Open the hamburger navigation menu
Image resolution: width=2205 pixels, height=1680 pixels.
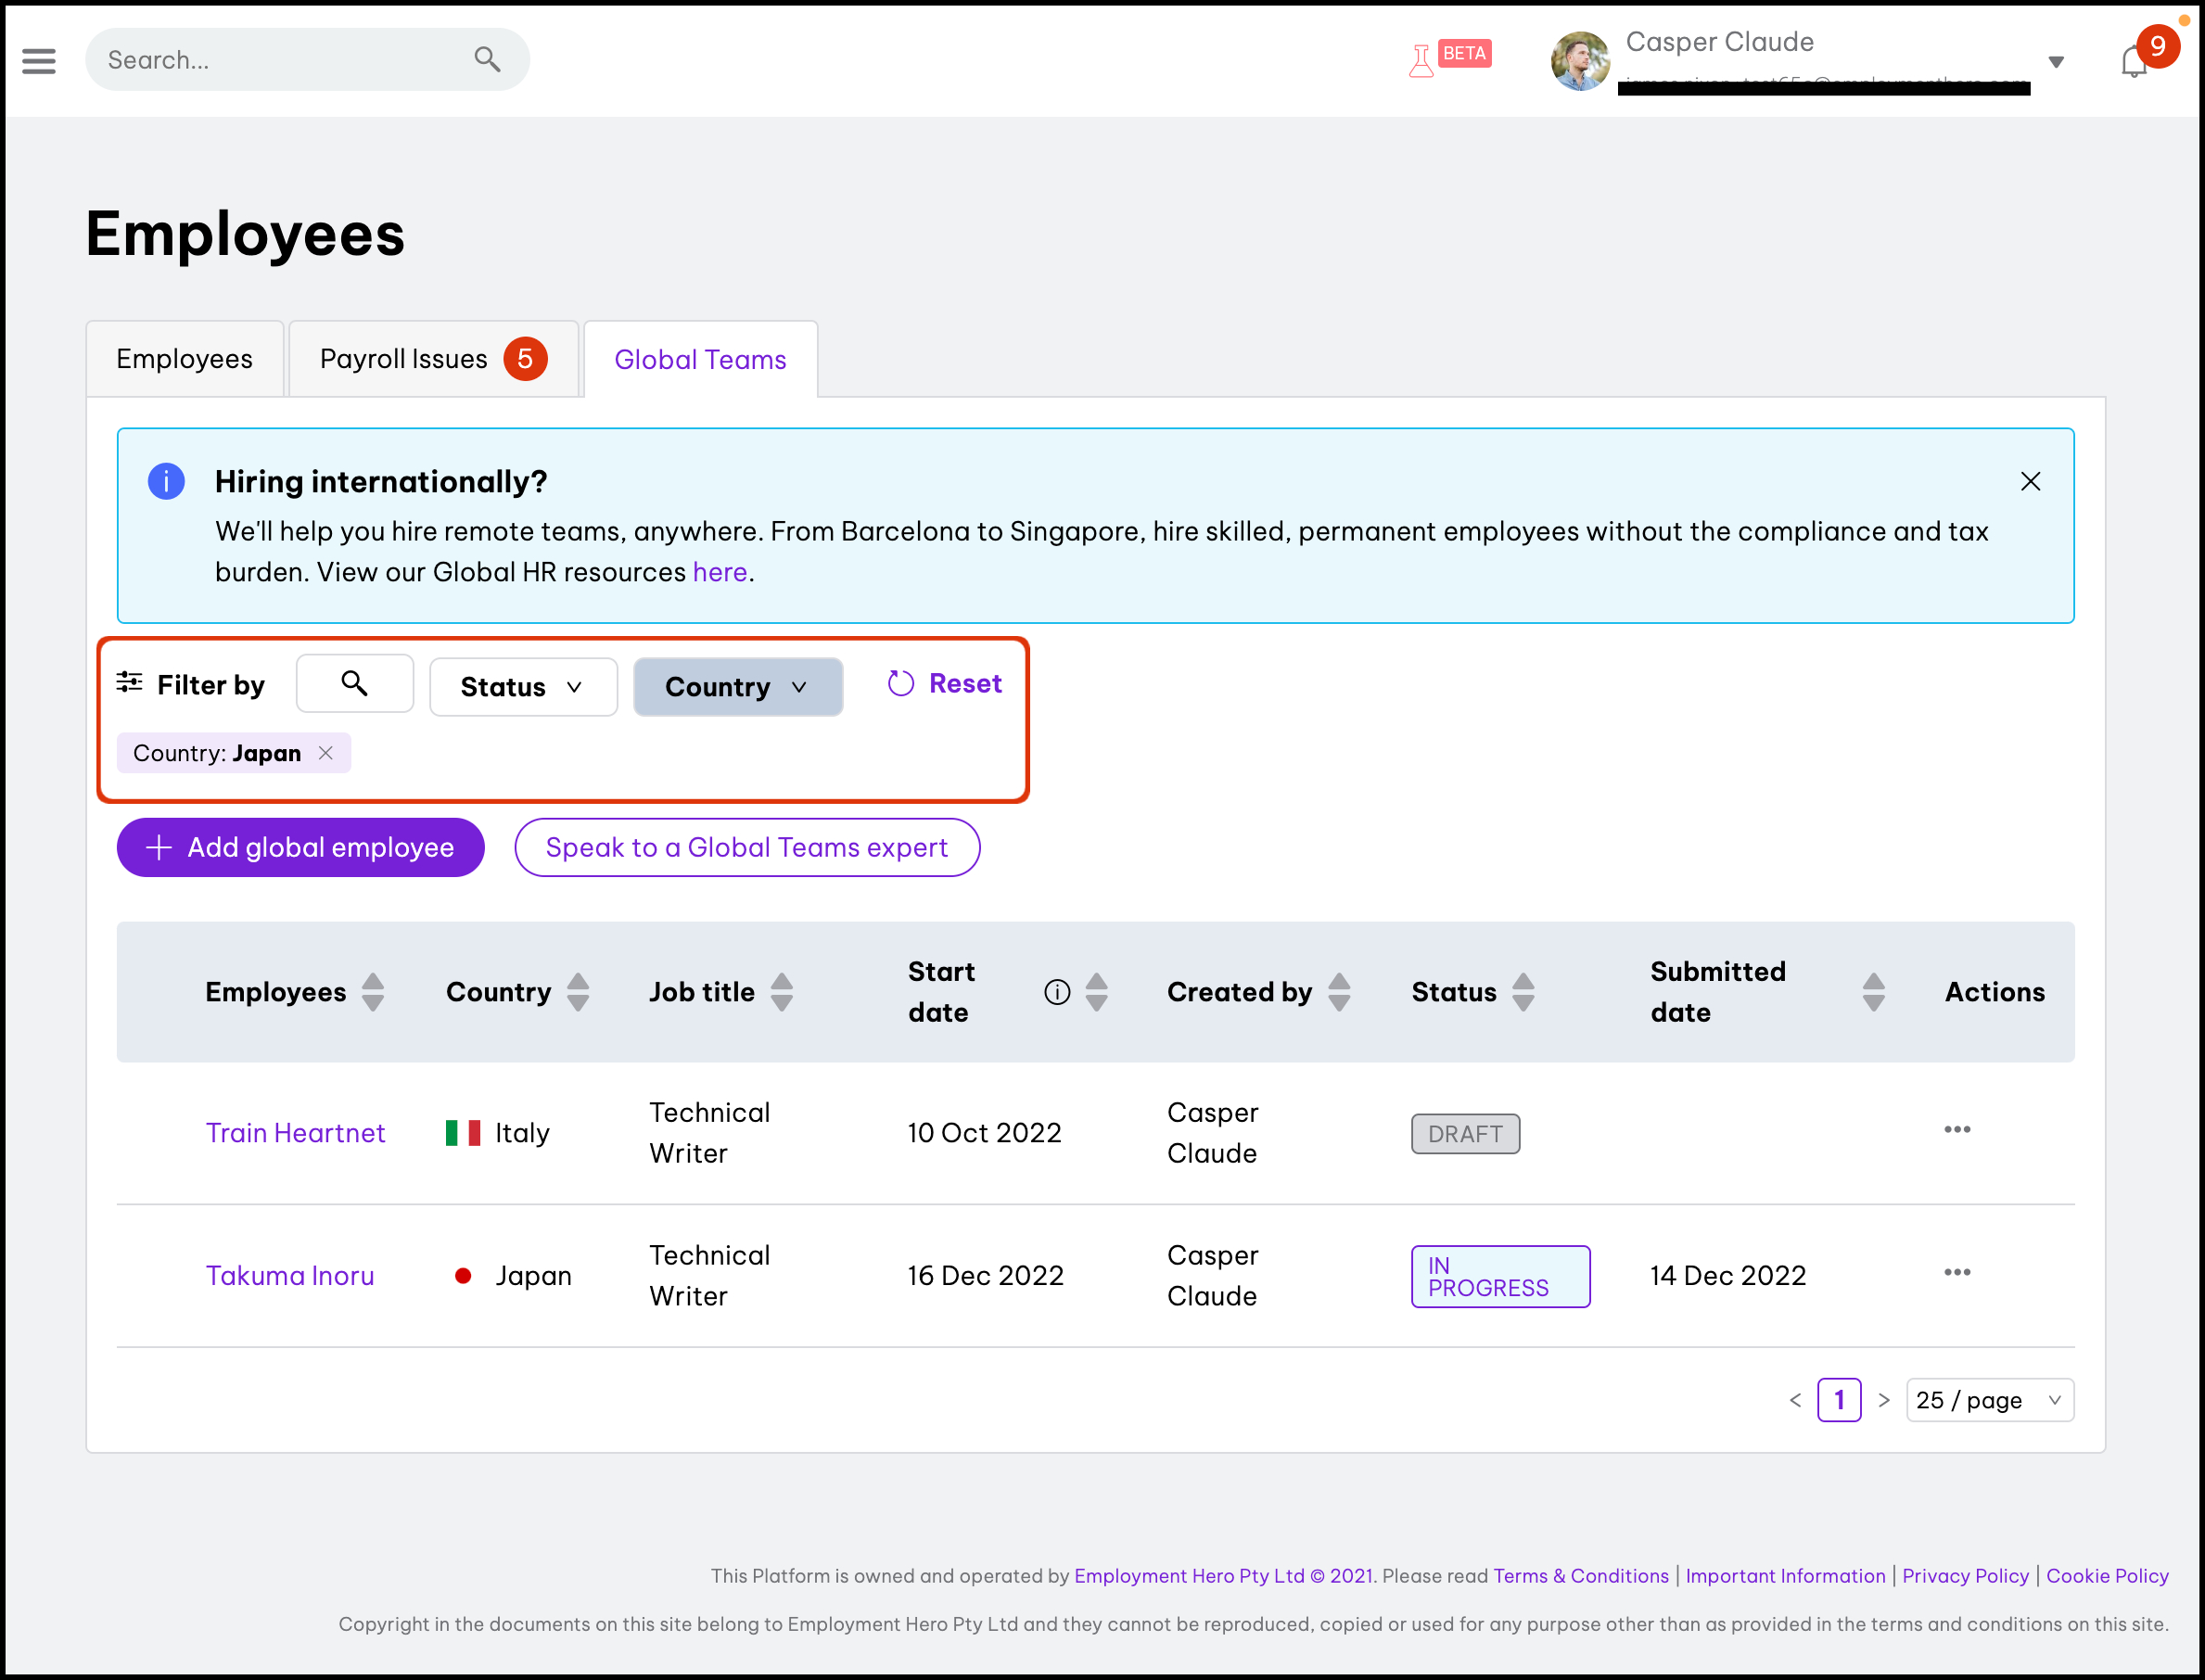click(39, 61)
